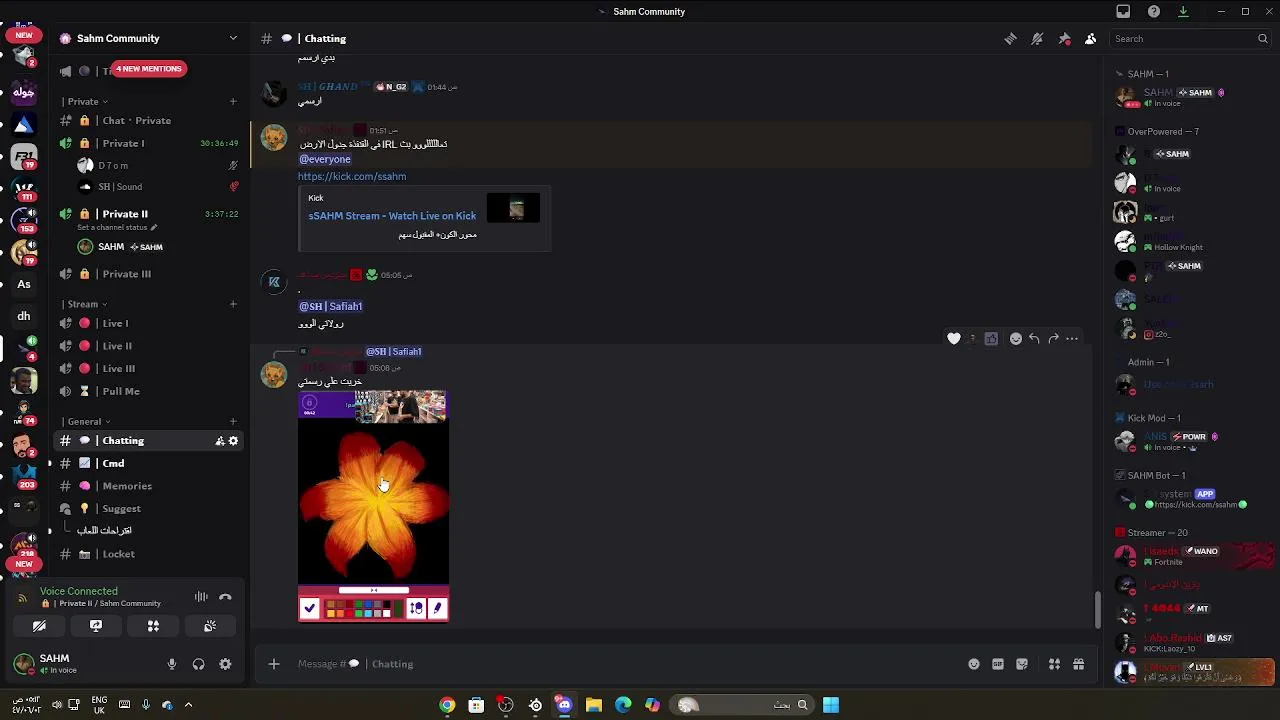Open the Threads icon in channel header
1280x720 pixels.
pyautogui.click(x=1010, y=39)
